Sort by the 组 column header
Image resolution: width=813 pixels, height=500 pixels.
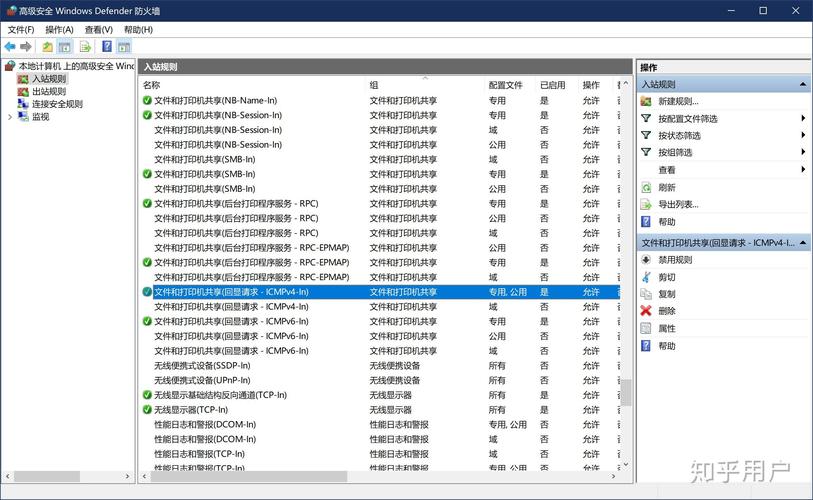tap(426, 85)
